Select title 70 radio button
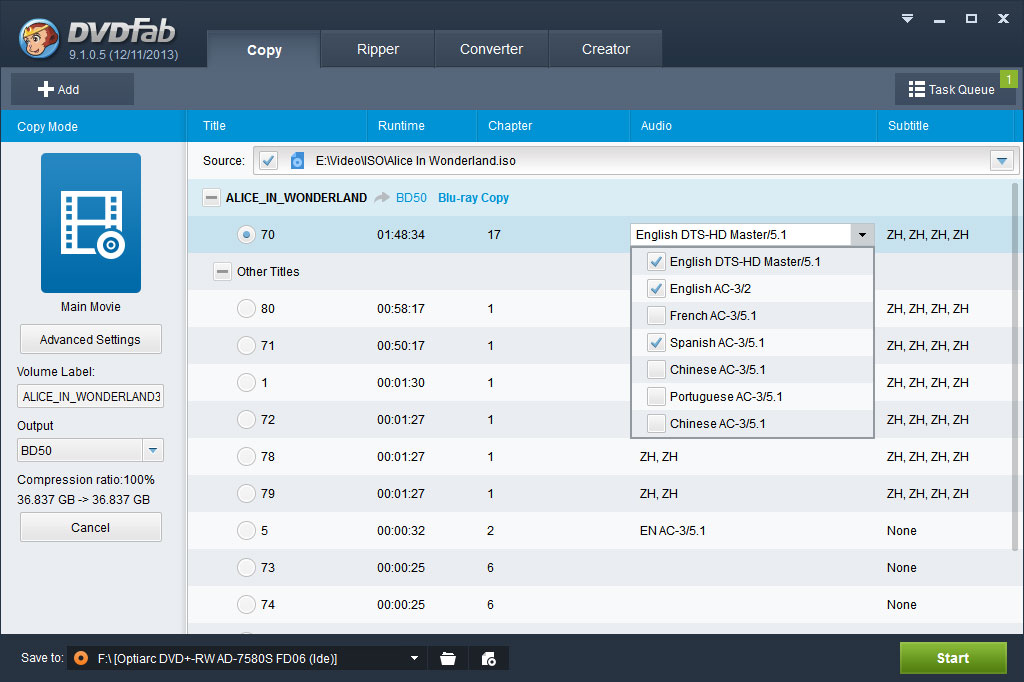This screenshot has height=682, width=1024. [246, 235]
